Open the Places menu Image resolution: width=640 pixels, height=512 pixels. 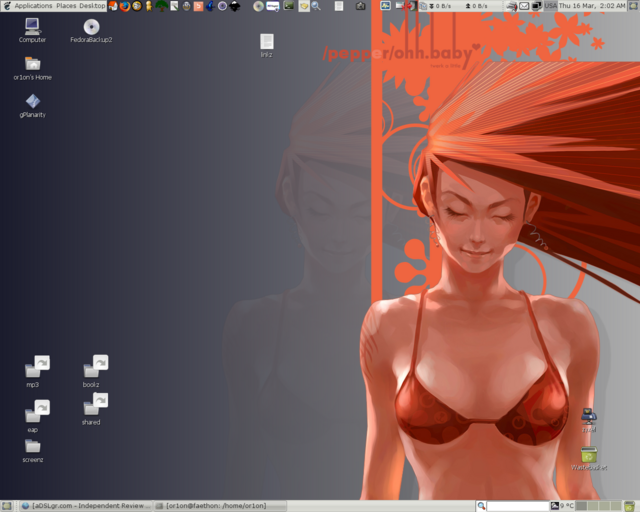pos(66,6)
